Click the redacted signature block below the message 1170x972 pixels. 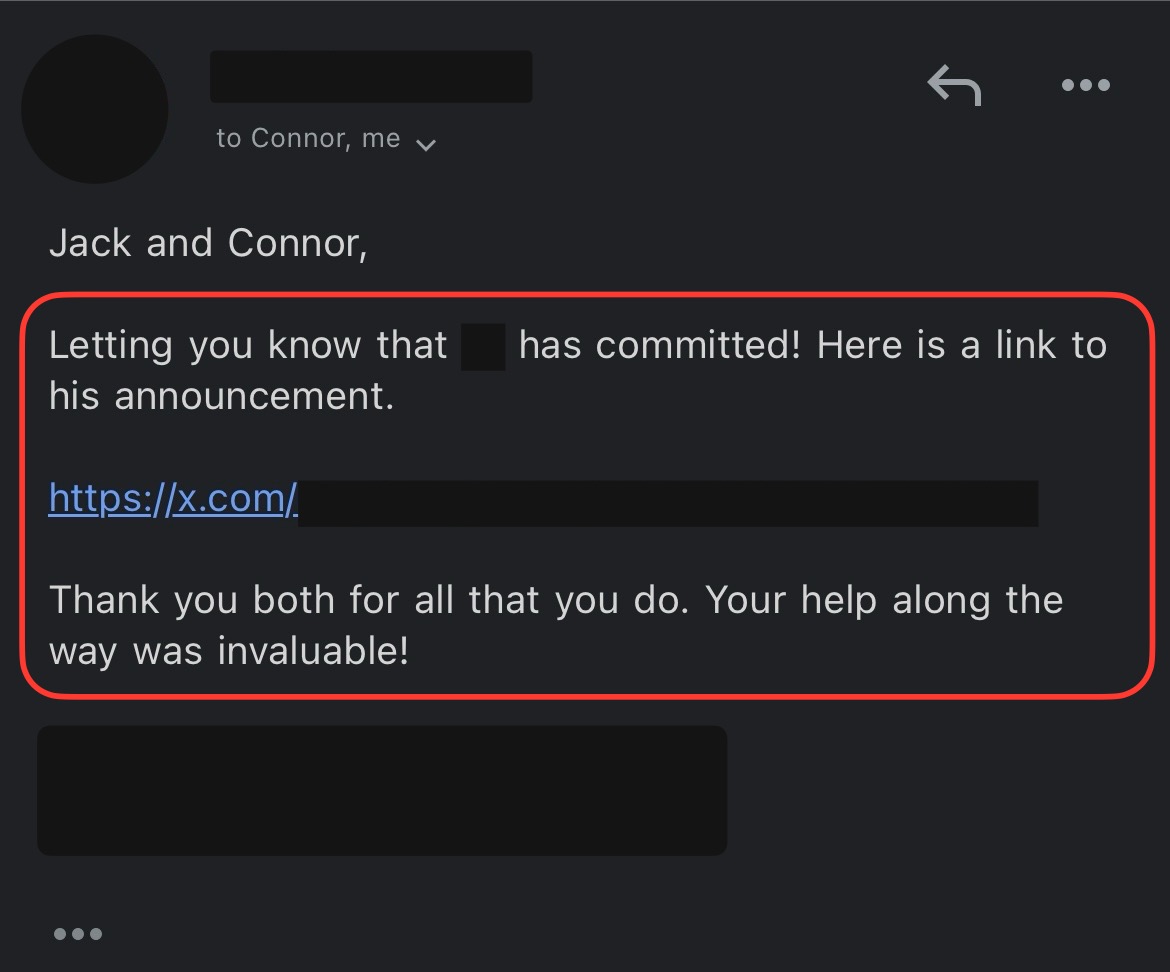[382, 790]
